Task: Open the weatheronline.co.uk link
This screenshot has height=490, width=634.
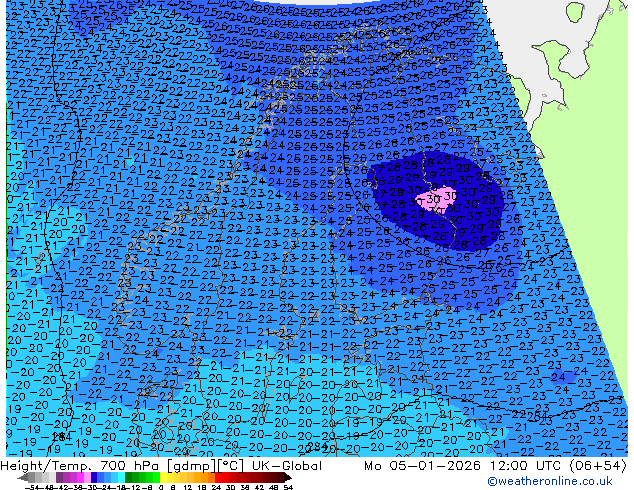Action: click(x=550, y=481)
